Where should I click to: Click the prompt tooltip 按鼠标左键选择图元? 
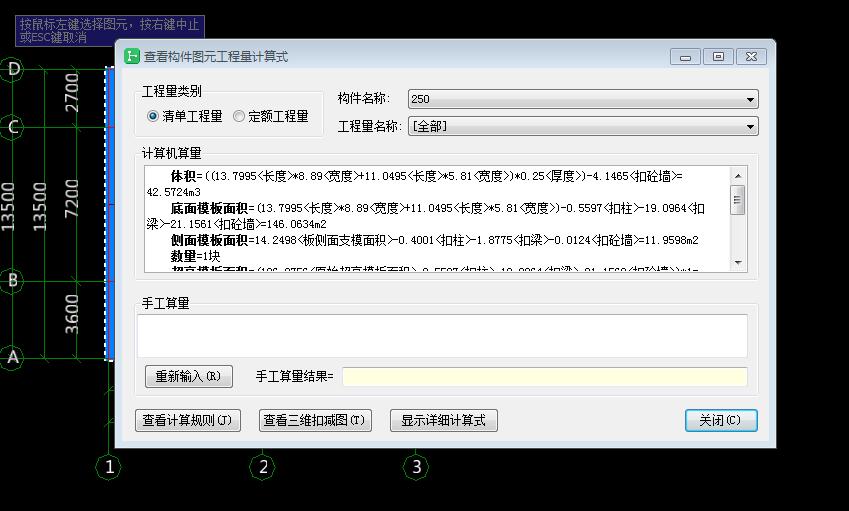(110, 30)
